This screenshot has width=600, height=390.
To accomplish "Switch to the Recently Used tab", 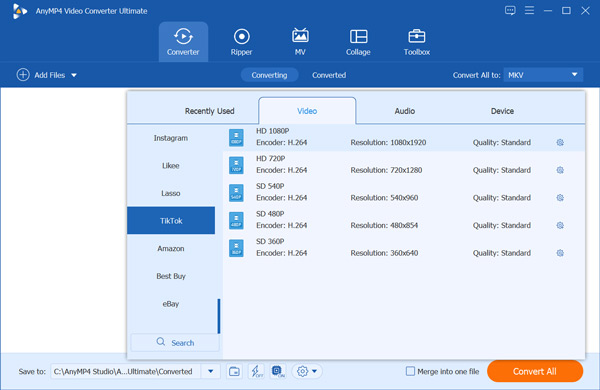I will [209, 111].
